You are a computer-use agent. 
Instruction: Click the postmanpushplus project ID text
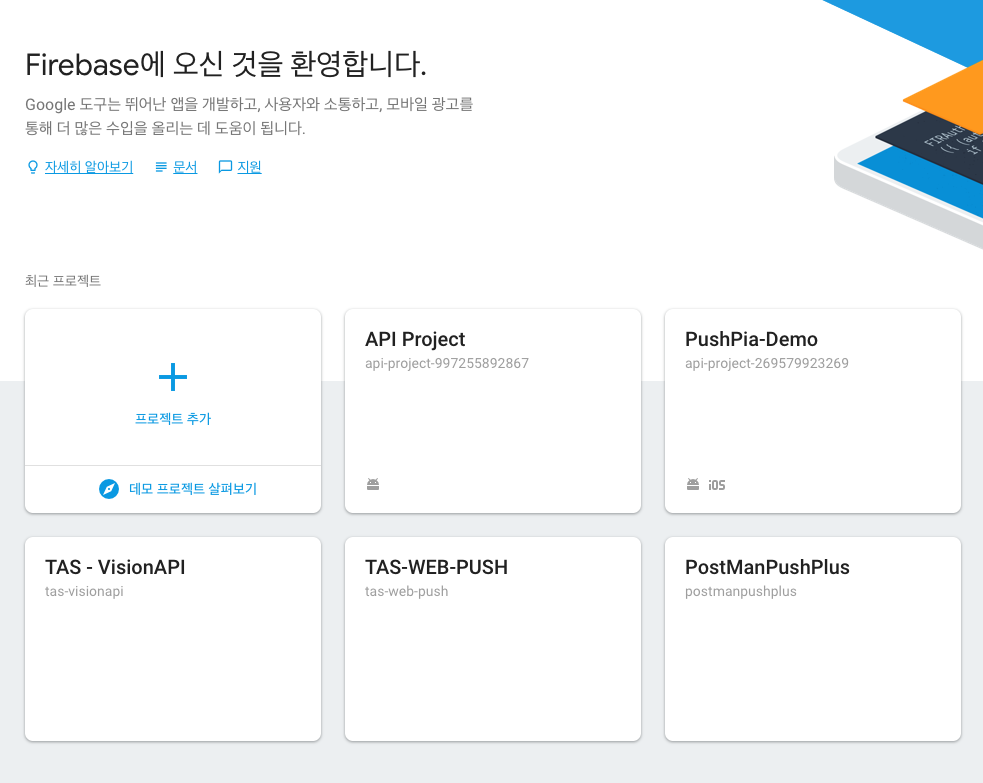pyautogui.click(x=740, y=591)
